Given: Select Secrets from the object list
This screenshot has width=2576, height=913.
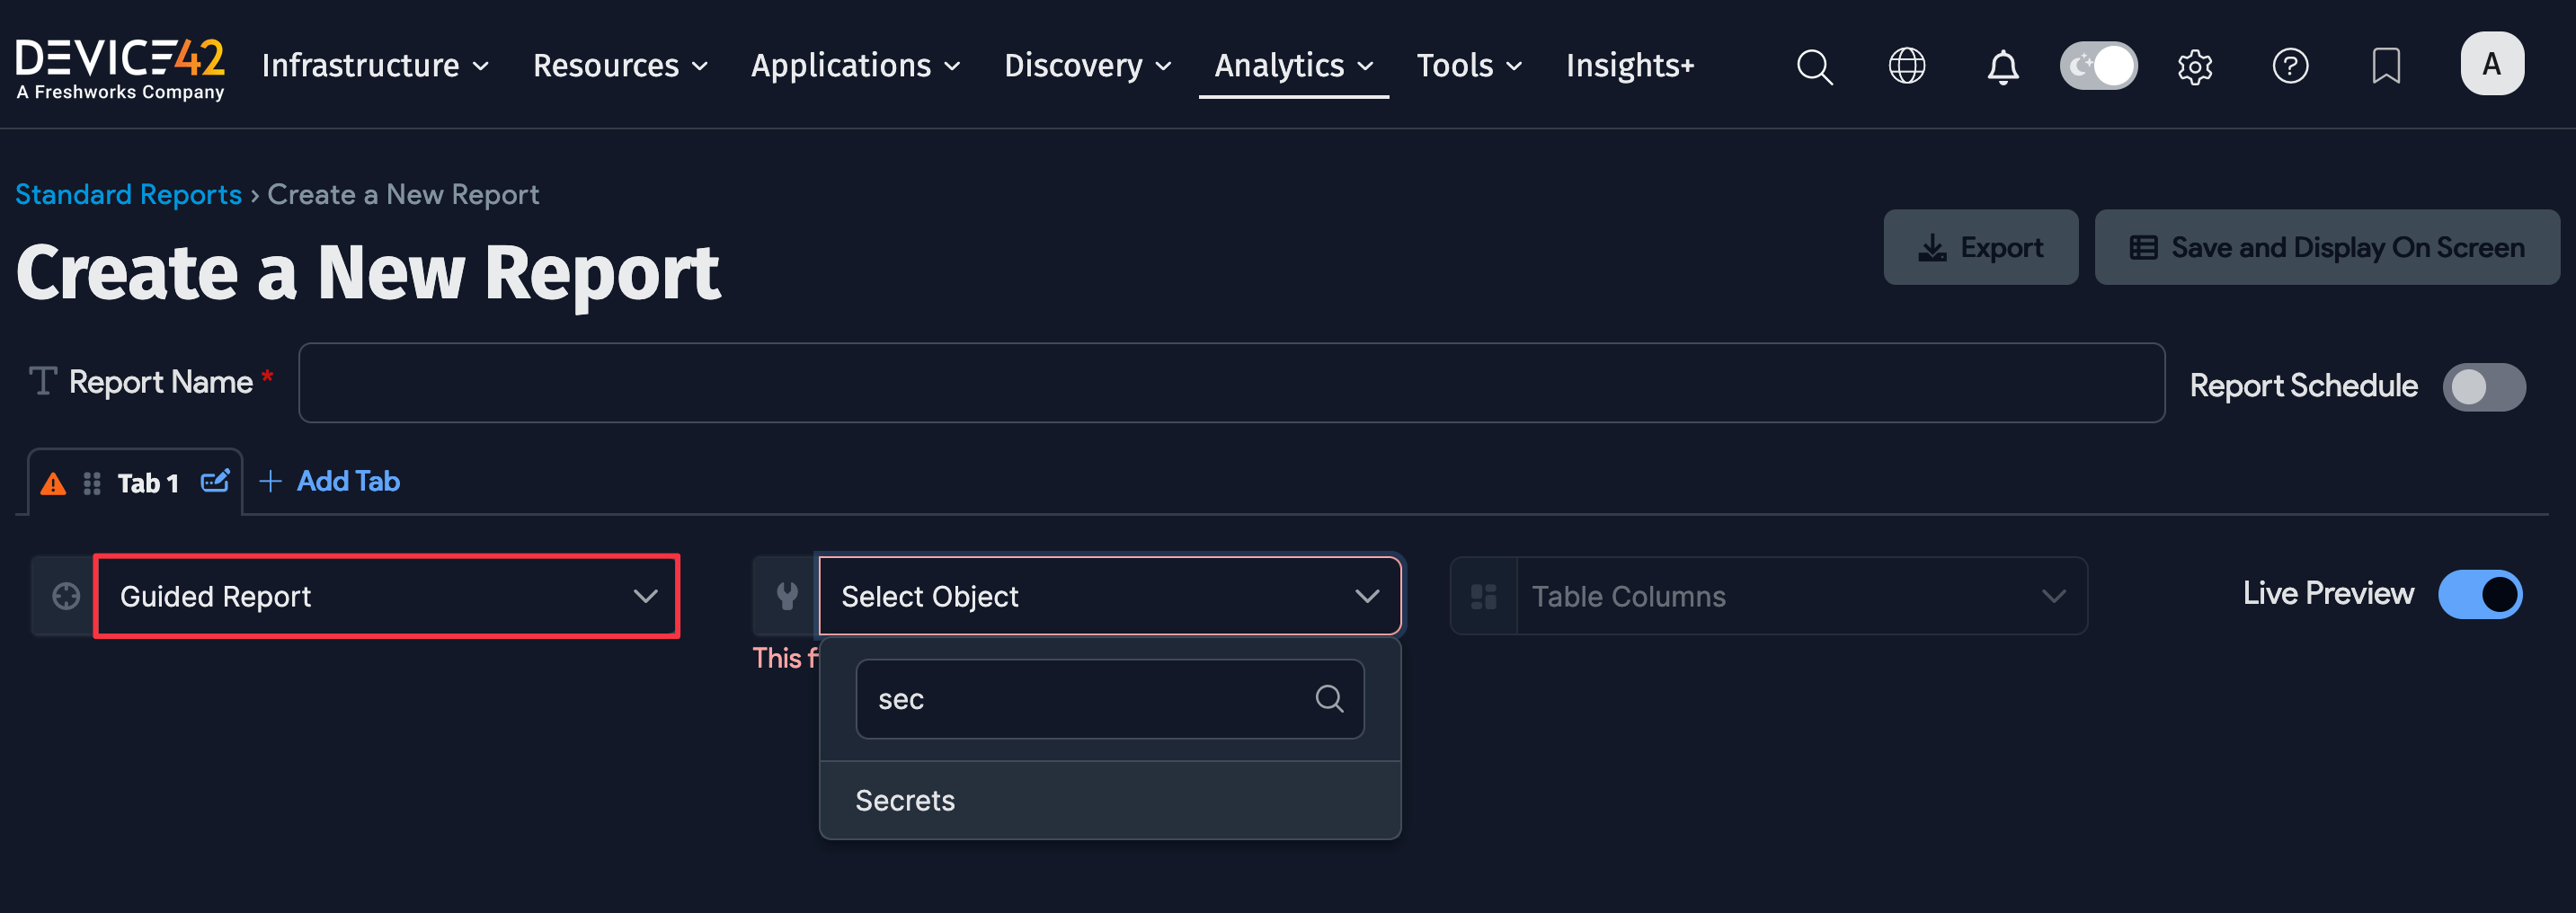Looking at the screenshot, I should 905,801.
